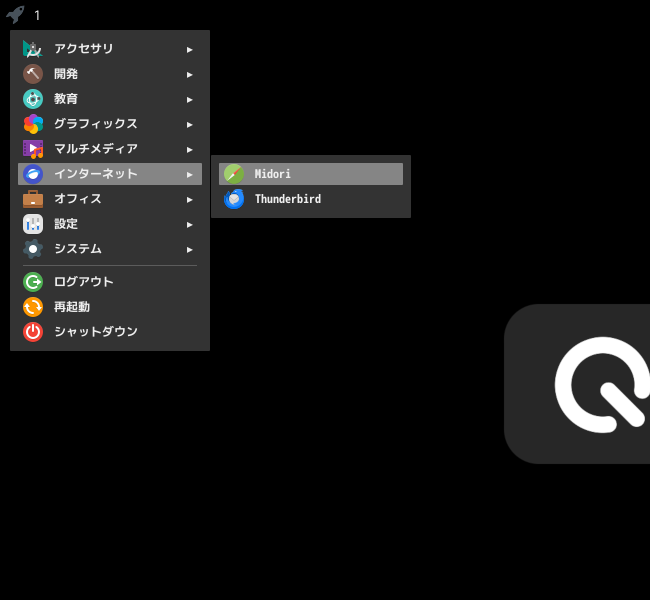
Task: Click the red シャットダウン power icon
Action: click(x=33, y=332)
